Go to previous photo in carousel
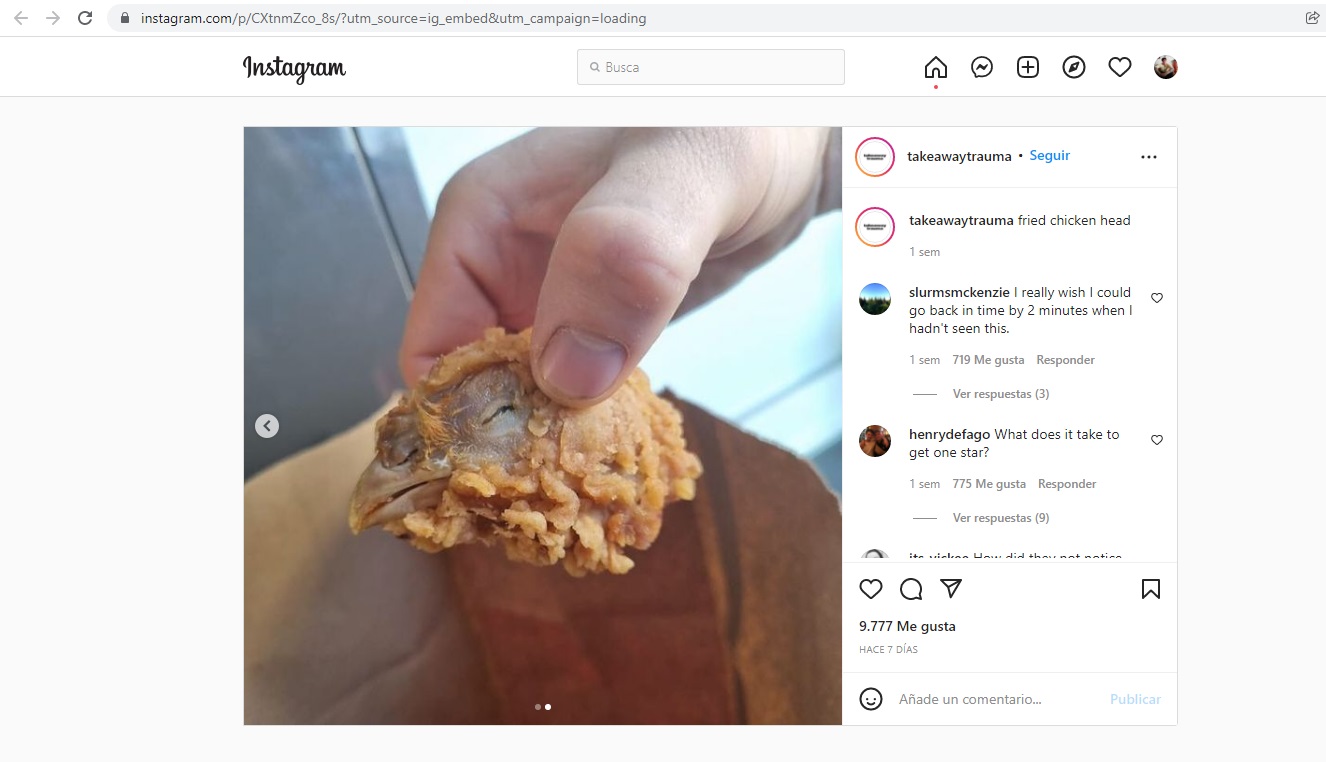This screenshot has height=762, width=1326. pos(266,426)
